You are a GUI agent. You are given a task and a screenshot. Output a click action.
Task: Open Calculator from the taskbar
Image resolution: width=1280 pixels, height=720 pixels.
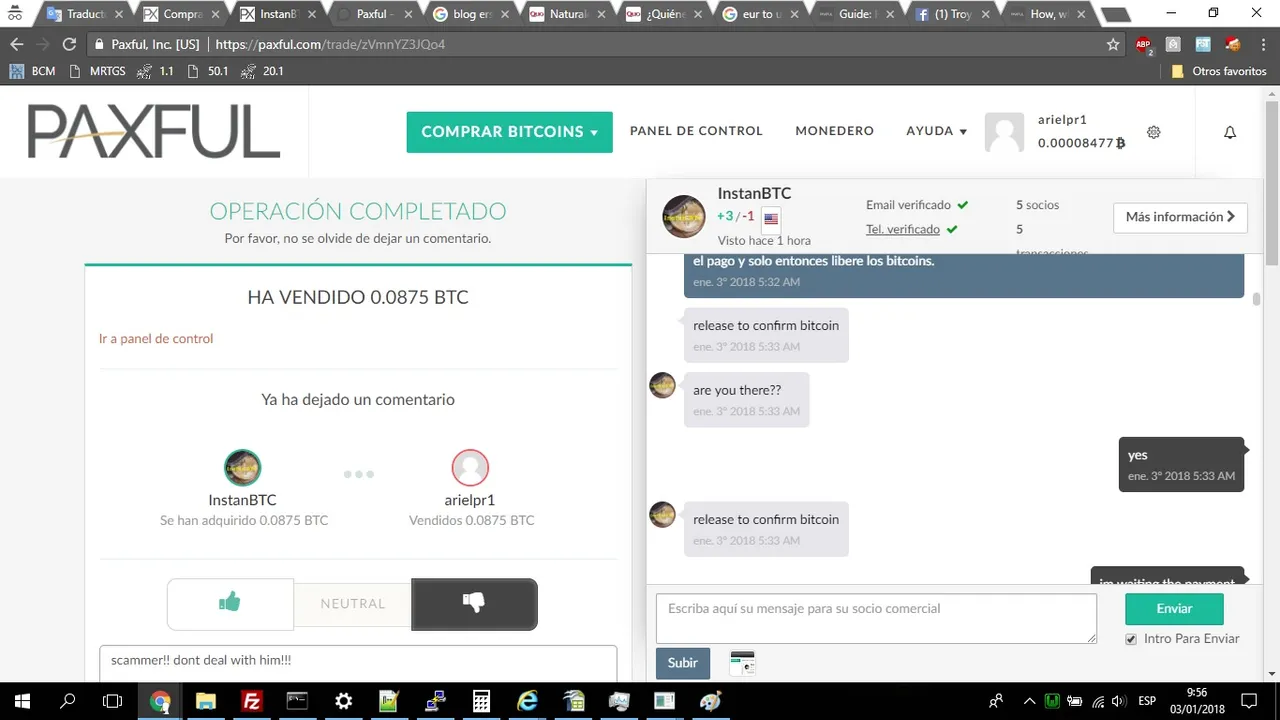(x=481, y=701)
